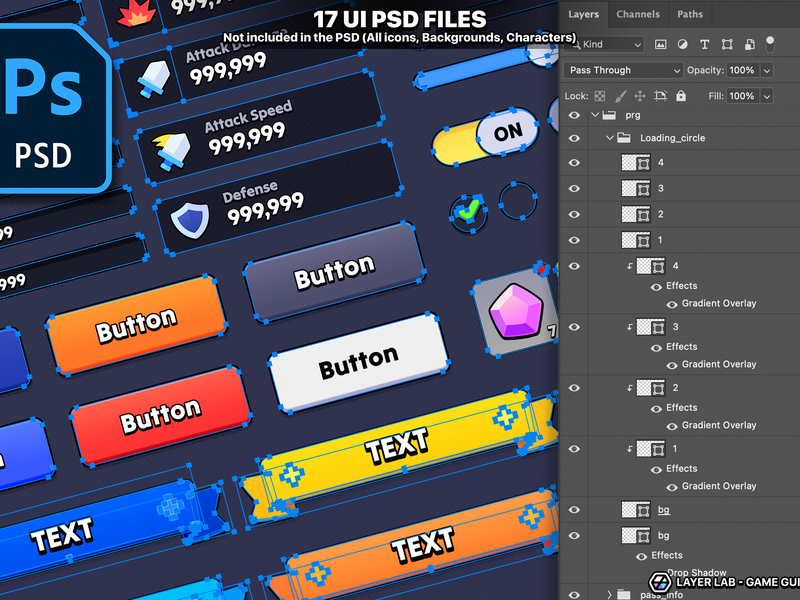
Task: Open the Fill slider dropdown arrow
Action: tap(766, 96)
